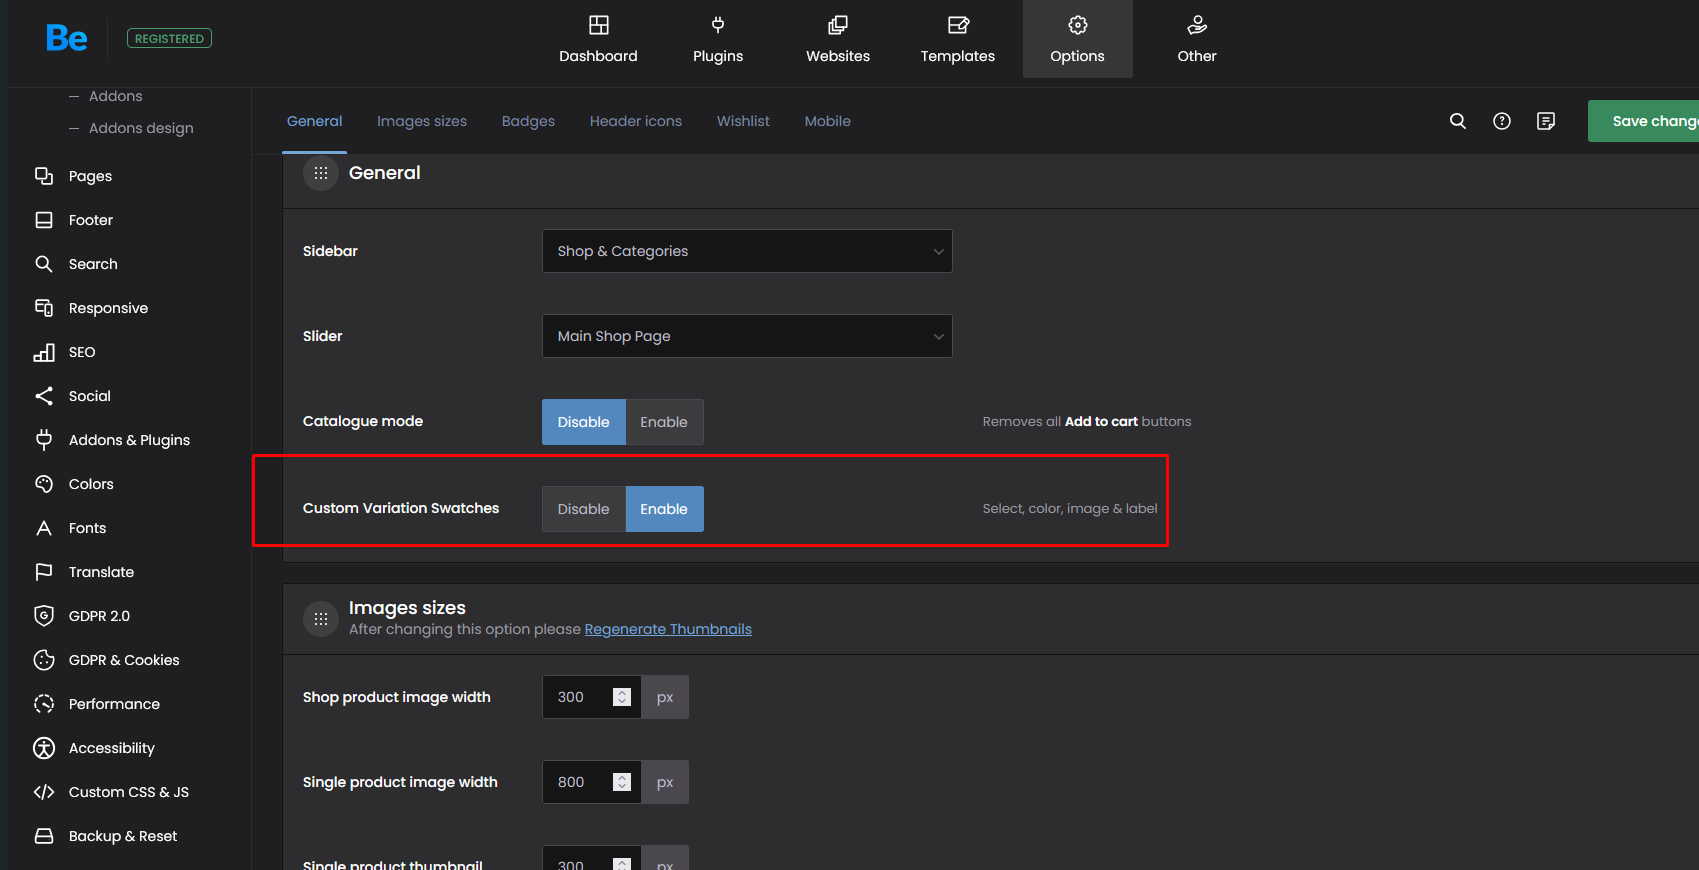Click the Backup & Reset drive icon
Viewport: 1699px width, 870px height.
tap(44, 836)
